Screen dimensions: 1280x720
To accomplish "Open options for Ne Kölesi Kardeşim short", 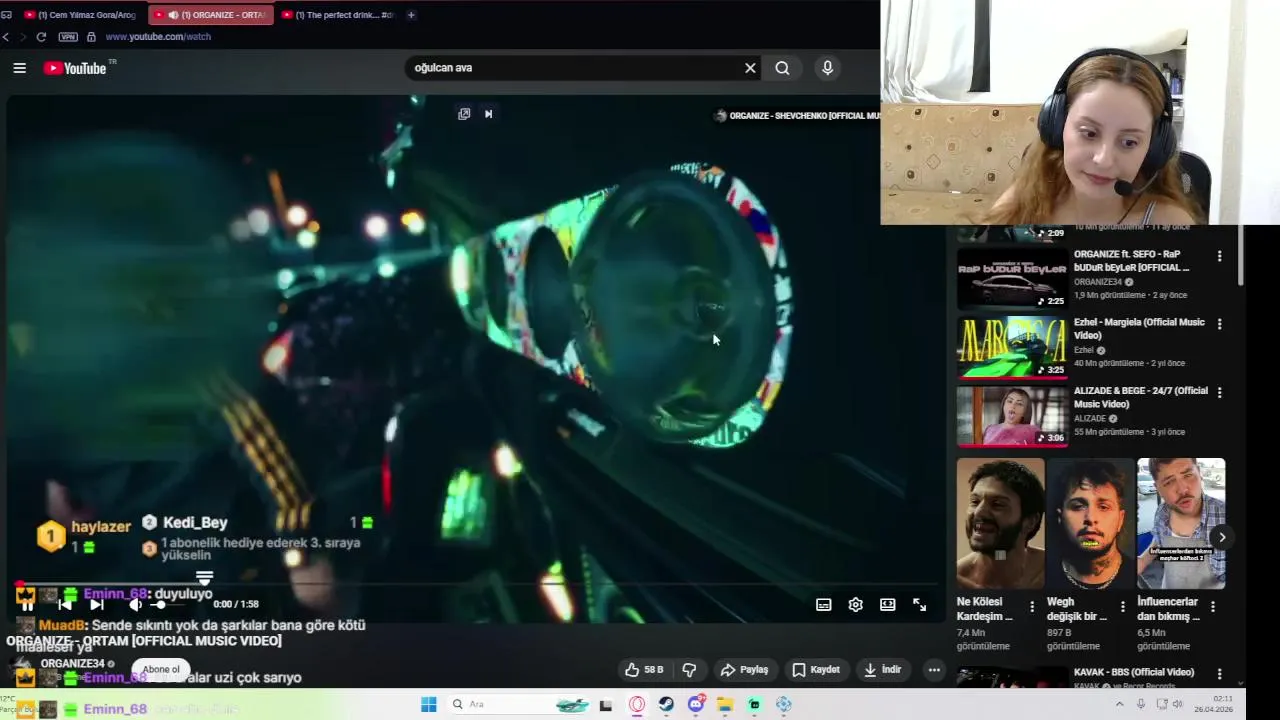I will pos(1032,606).
